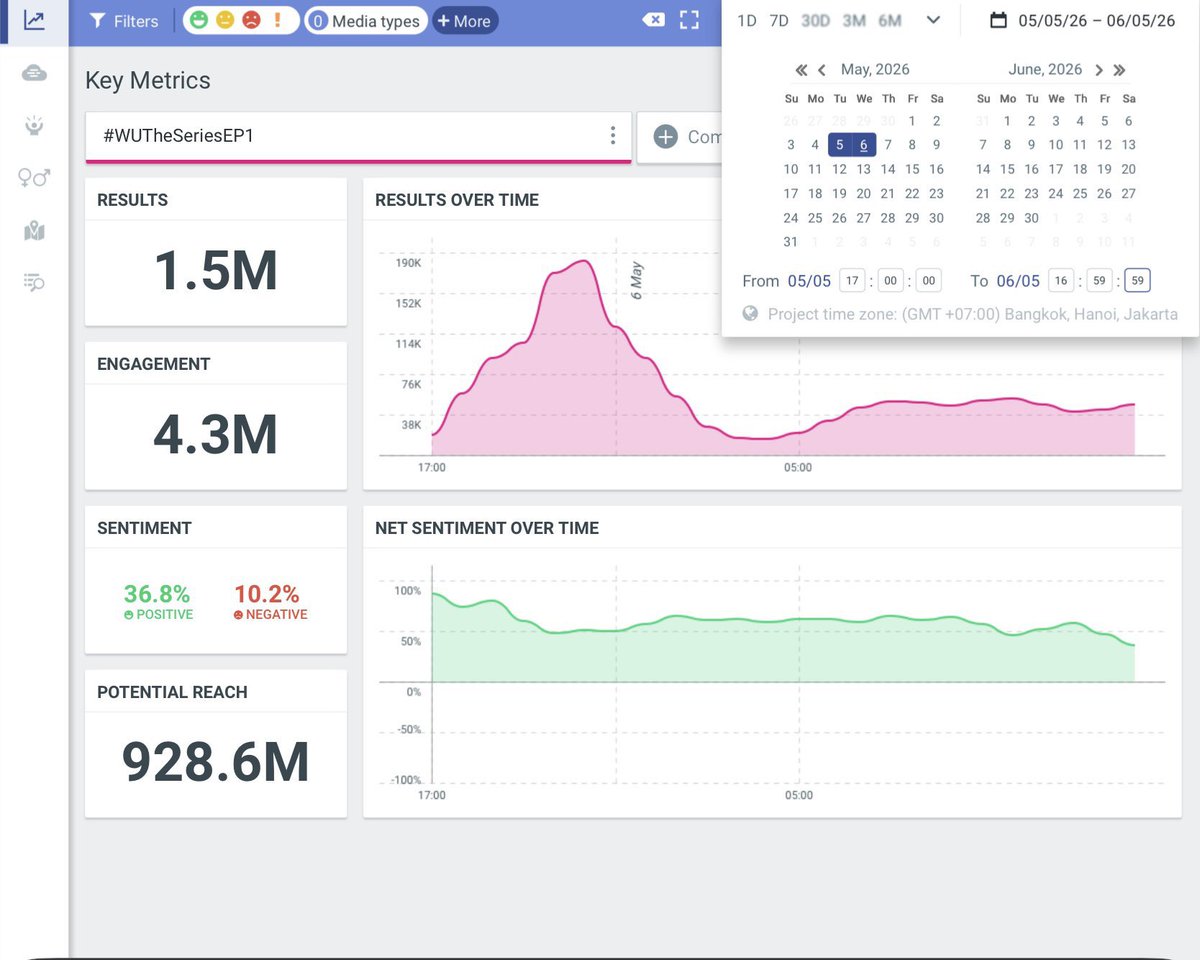Toggle the orange exclamation mark filter

click(278, 20)
